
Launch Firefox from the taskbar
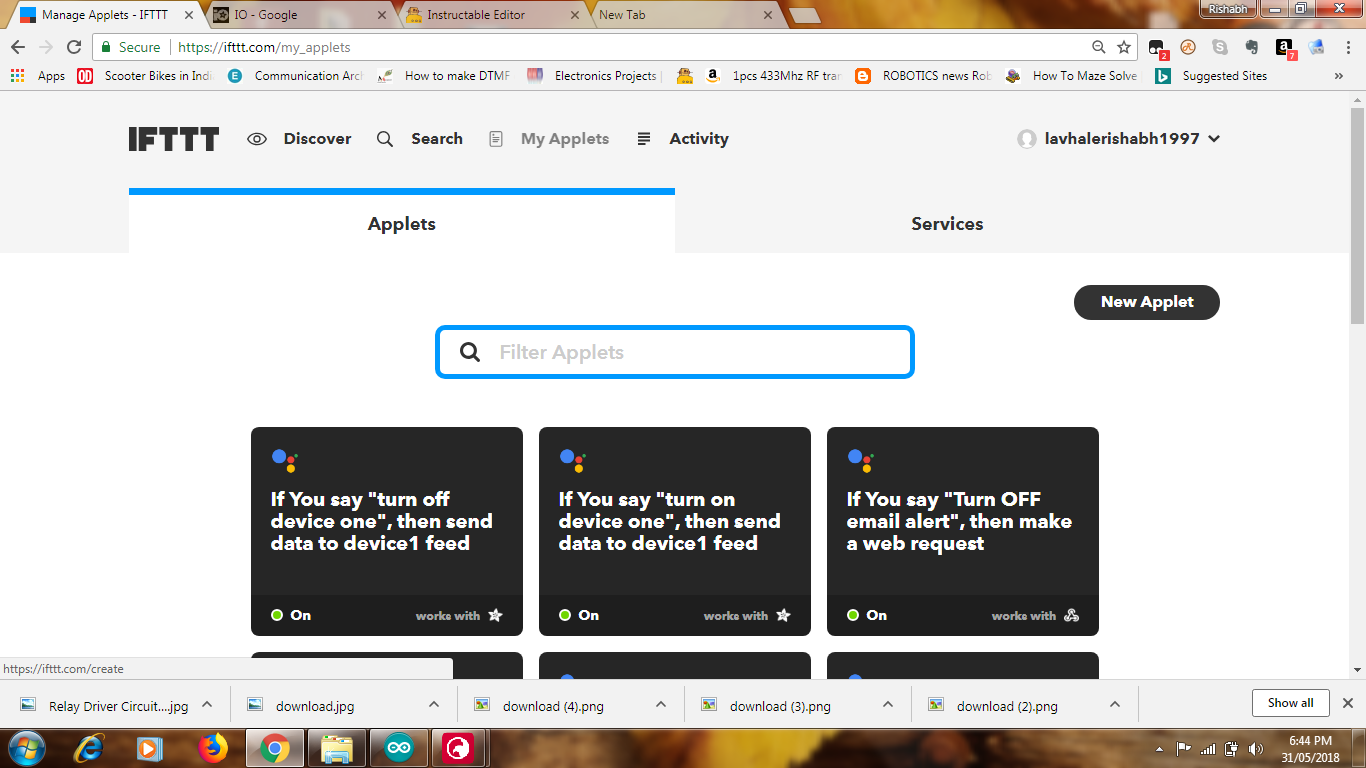tap(213, 748)
